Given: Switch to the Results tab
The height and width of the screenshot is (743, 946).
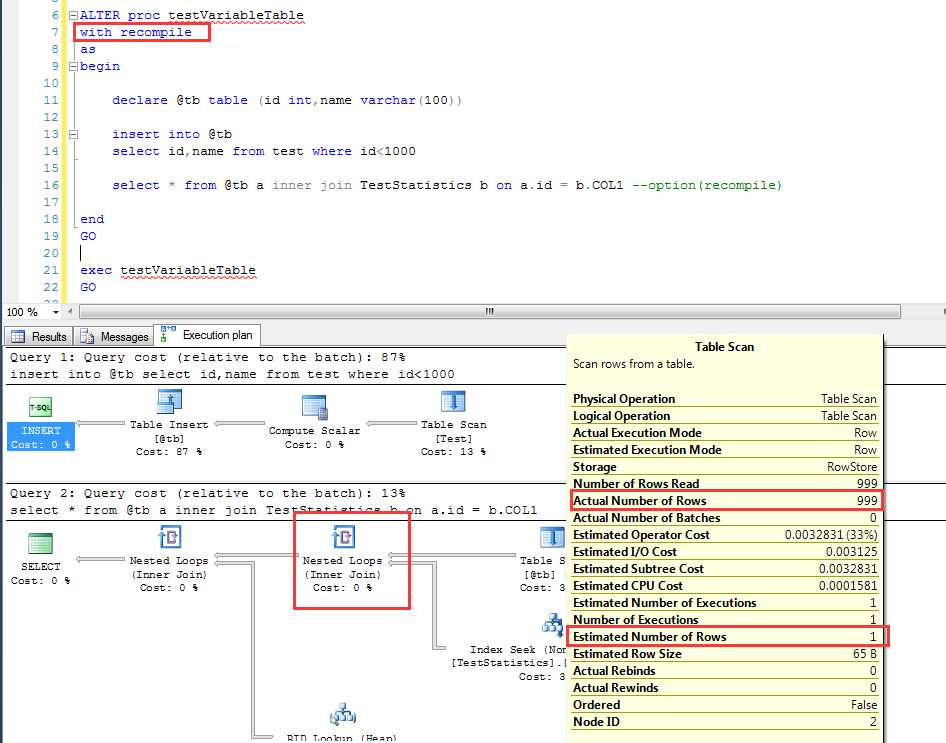Looking at the screenshot, I should pos(40,337).
